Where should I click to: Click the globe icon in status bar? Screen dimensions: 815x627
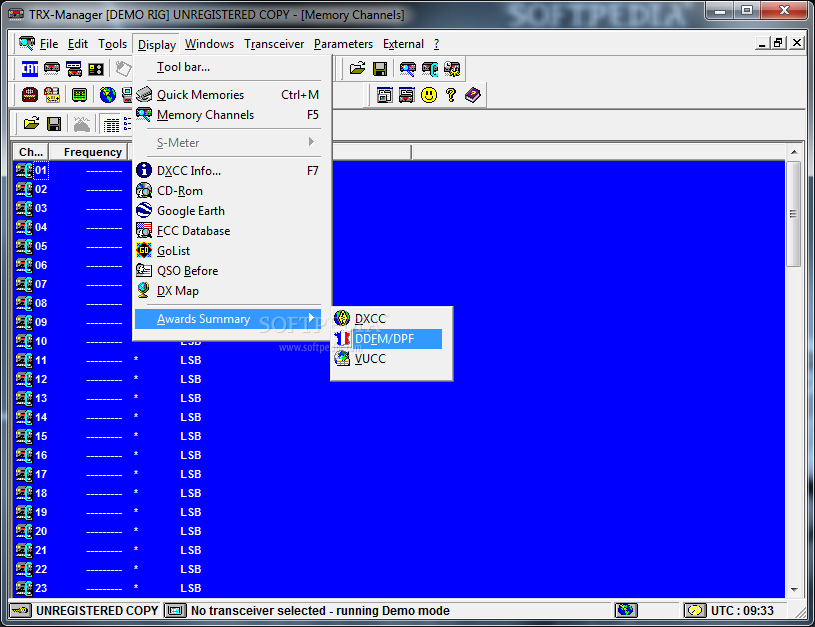[626, 610]
